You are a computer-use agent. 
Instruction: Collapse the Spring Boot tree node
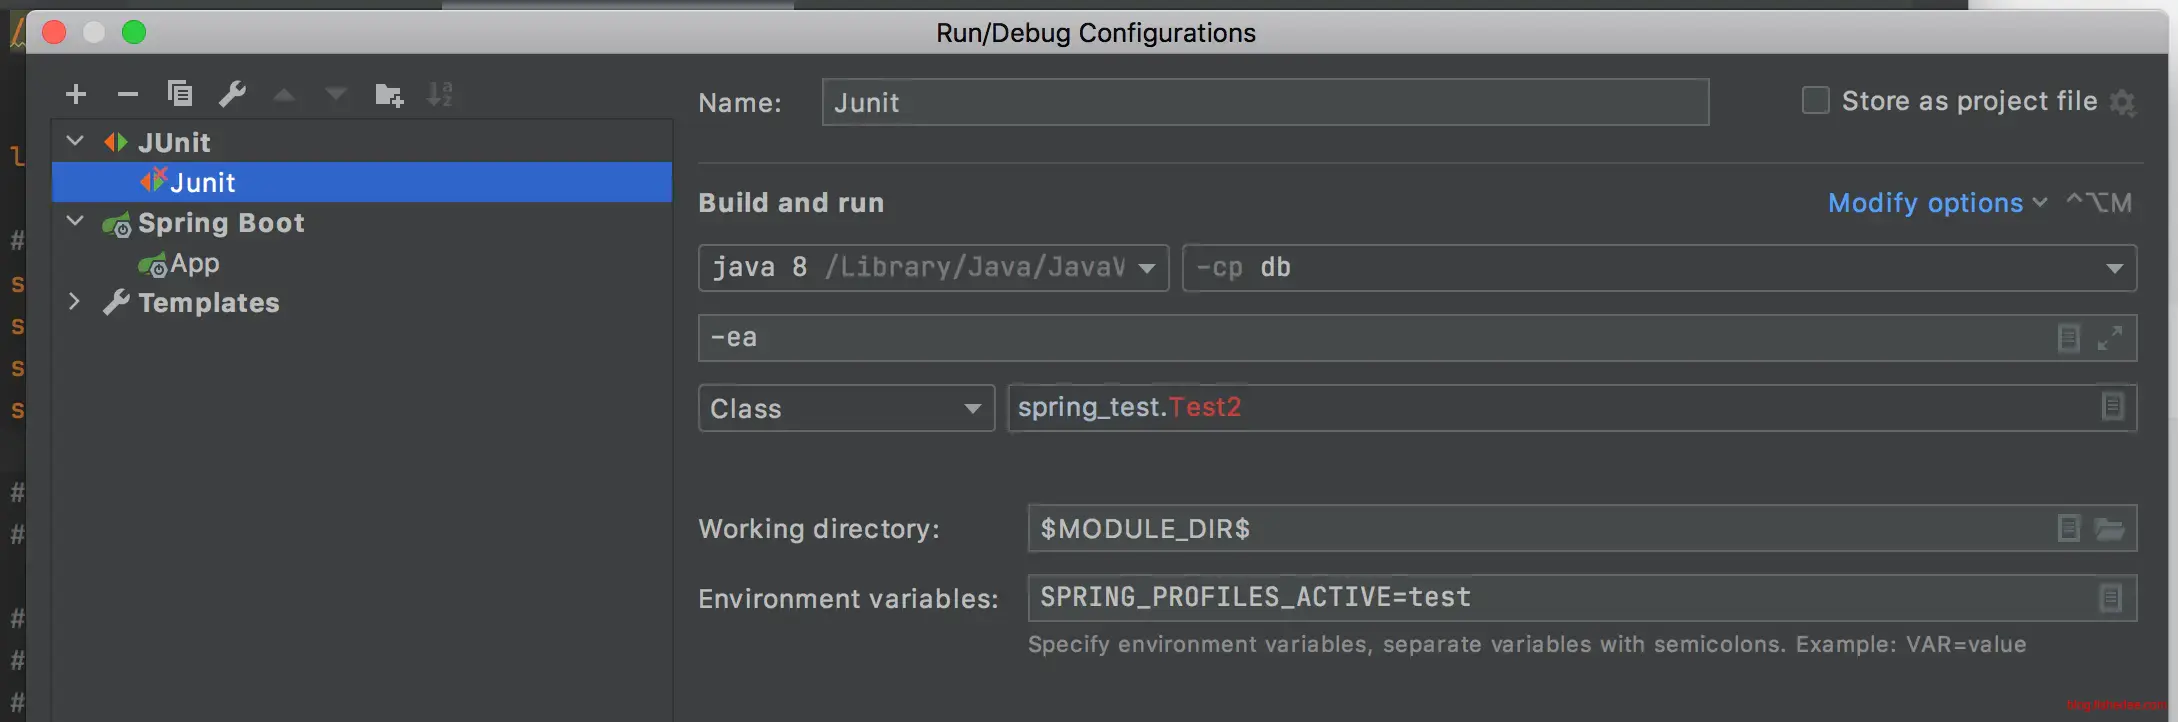click(x=75, y=222)
